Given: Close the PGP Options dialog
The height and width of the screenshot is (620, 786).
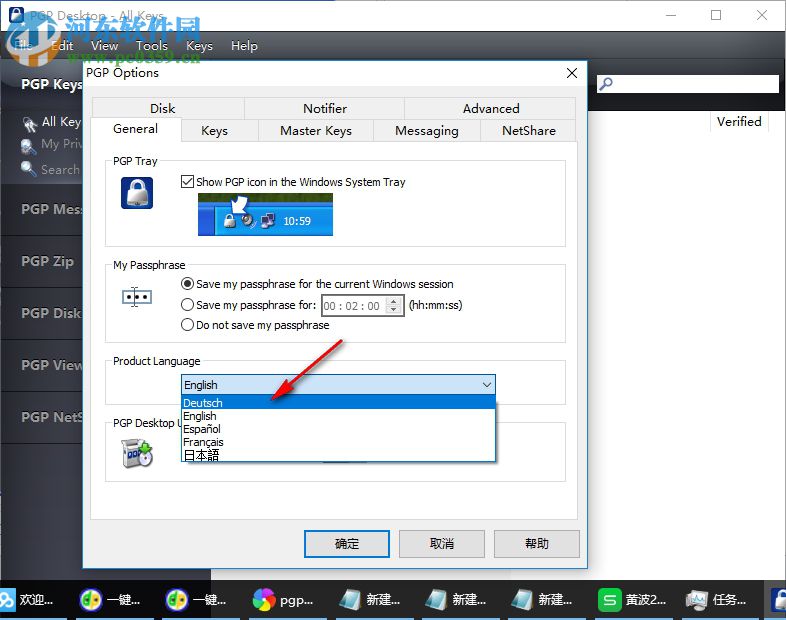Looking at the screenshot, I should 572,73.
